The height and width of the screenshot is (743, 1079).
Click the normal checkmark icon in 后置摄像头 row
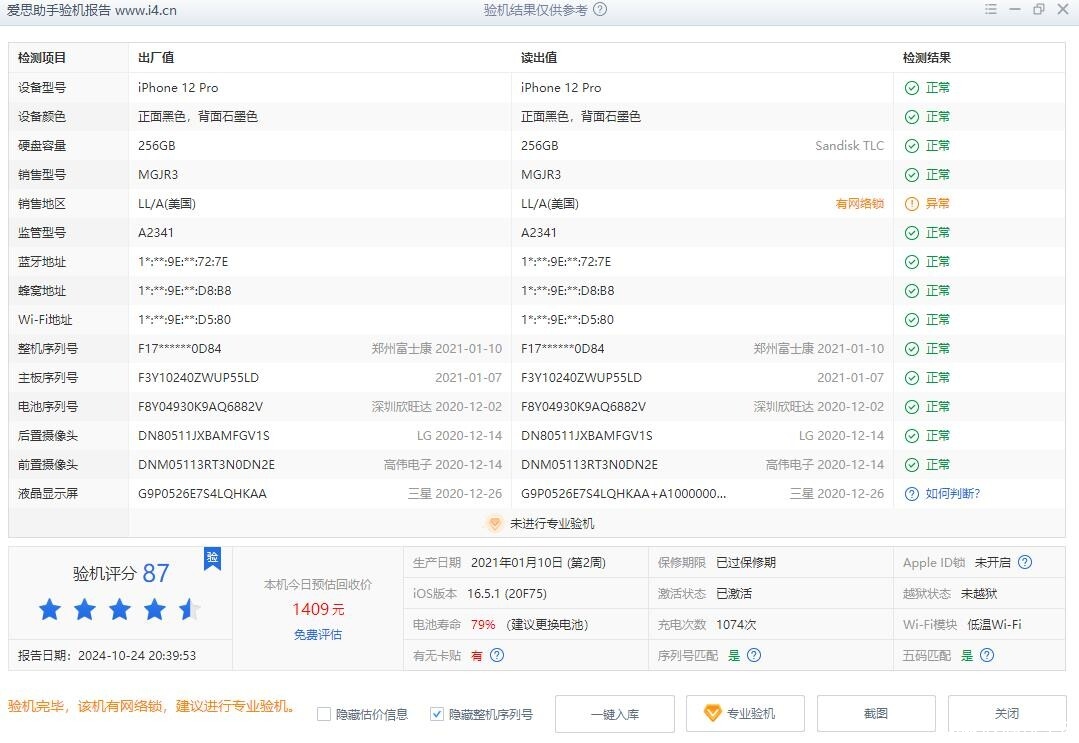[912, 436]
